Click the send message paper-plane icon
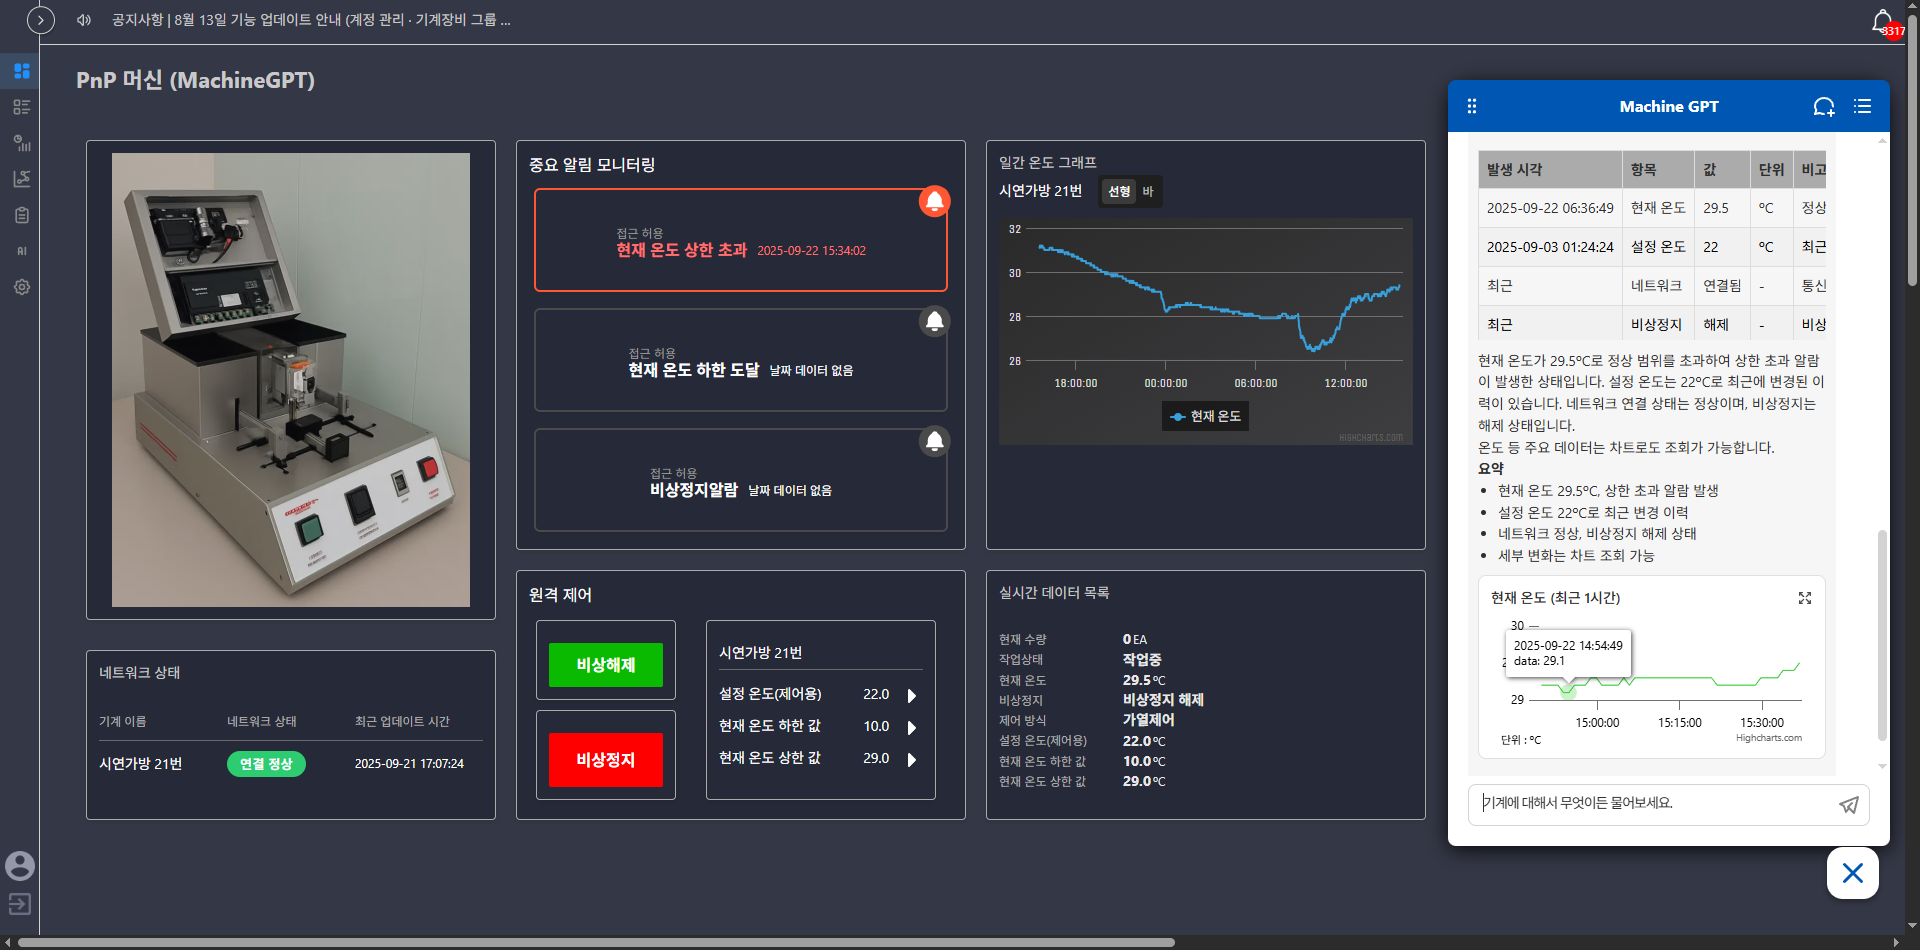The width and height of the screenshot is (1920, 950). (1848, 805)
